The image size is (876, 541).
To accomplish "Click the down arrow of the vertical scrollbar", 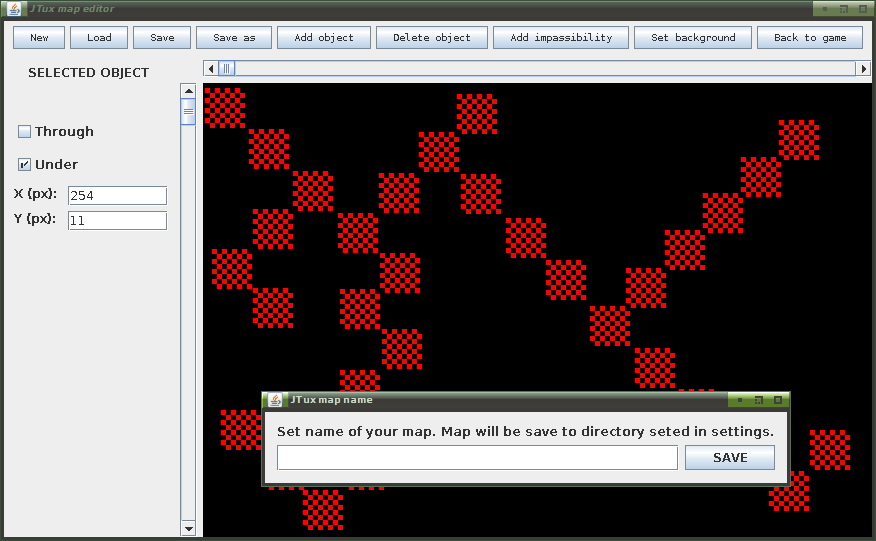I will (189, 528).
